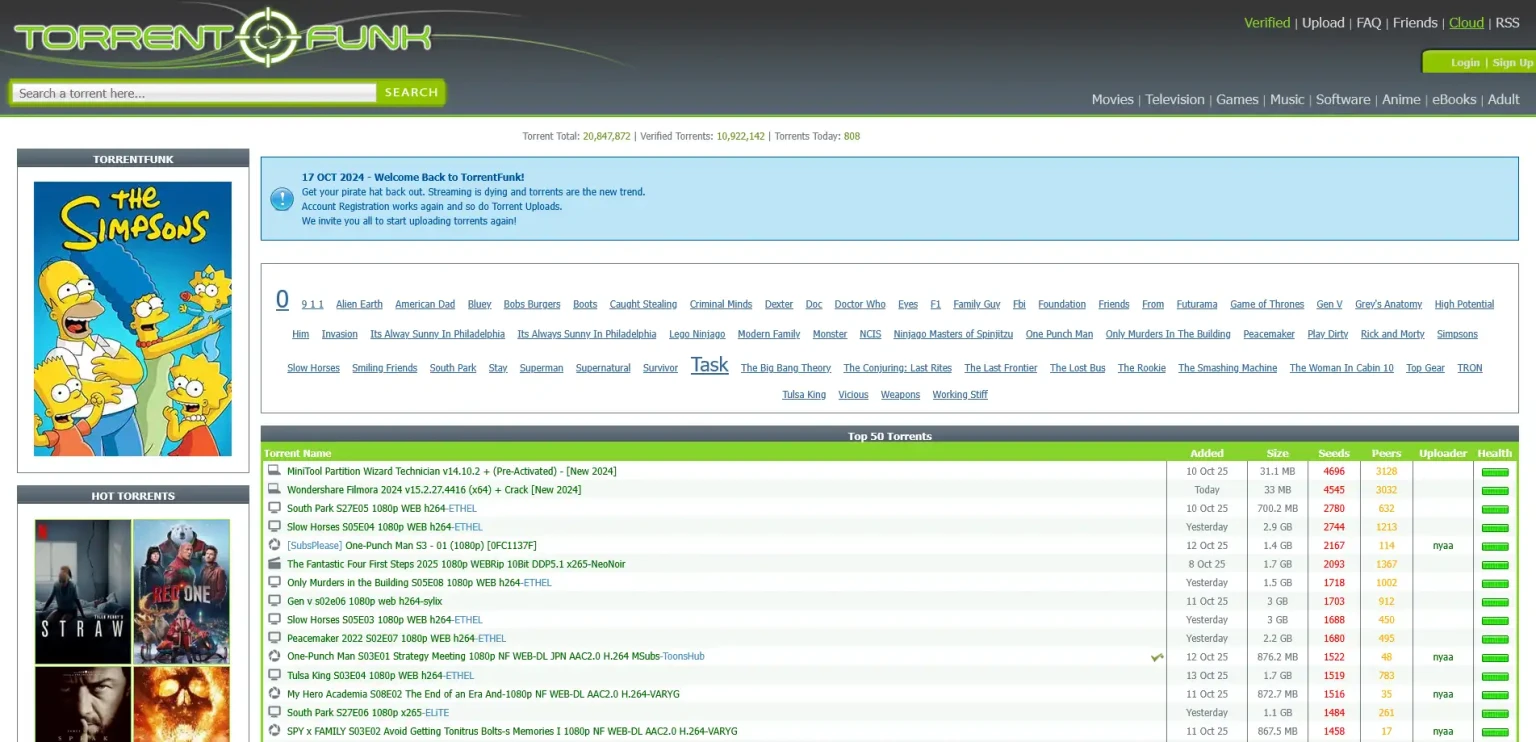
Task: Sort by the Added column header
Action: (1207, 453)
